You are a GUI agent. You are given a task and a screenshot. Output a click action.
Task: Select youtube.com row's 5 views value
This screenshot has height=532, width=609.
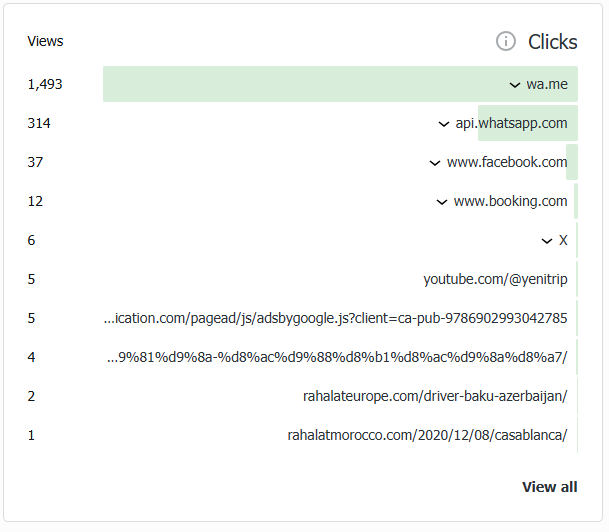pyautogui.click(x=31, y=279)
